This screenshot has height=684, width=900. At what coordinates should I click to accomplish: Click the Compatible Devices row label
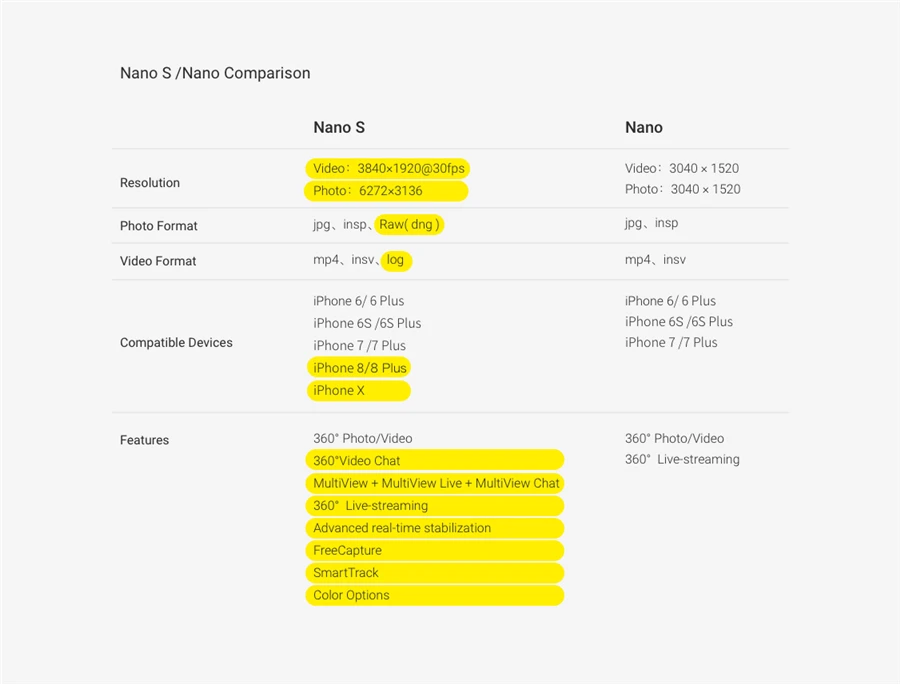click(x=176, y=343)
